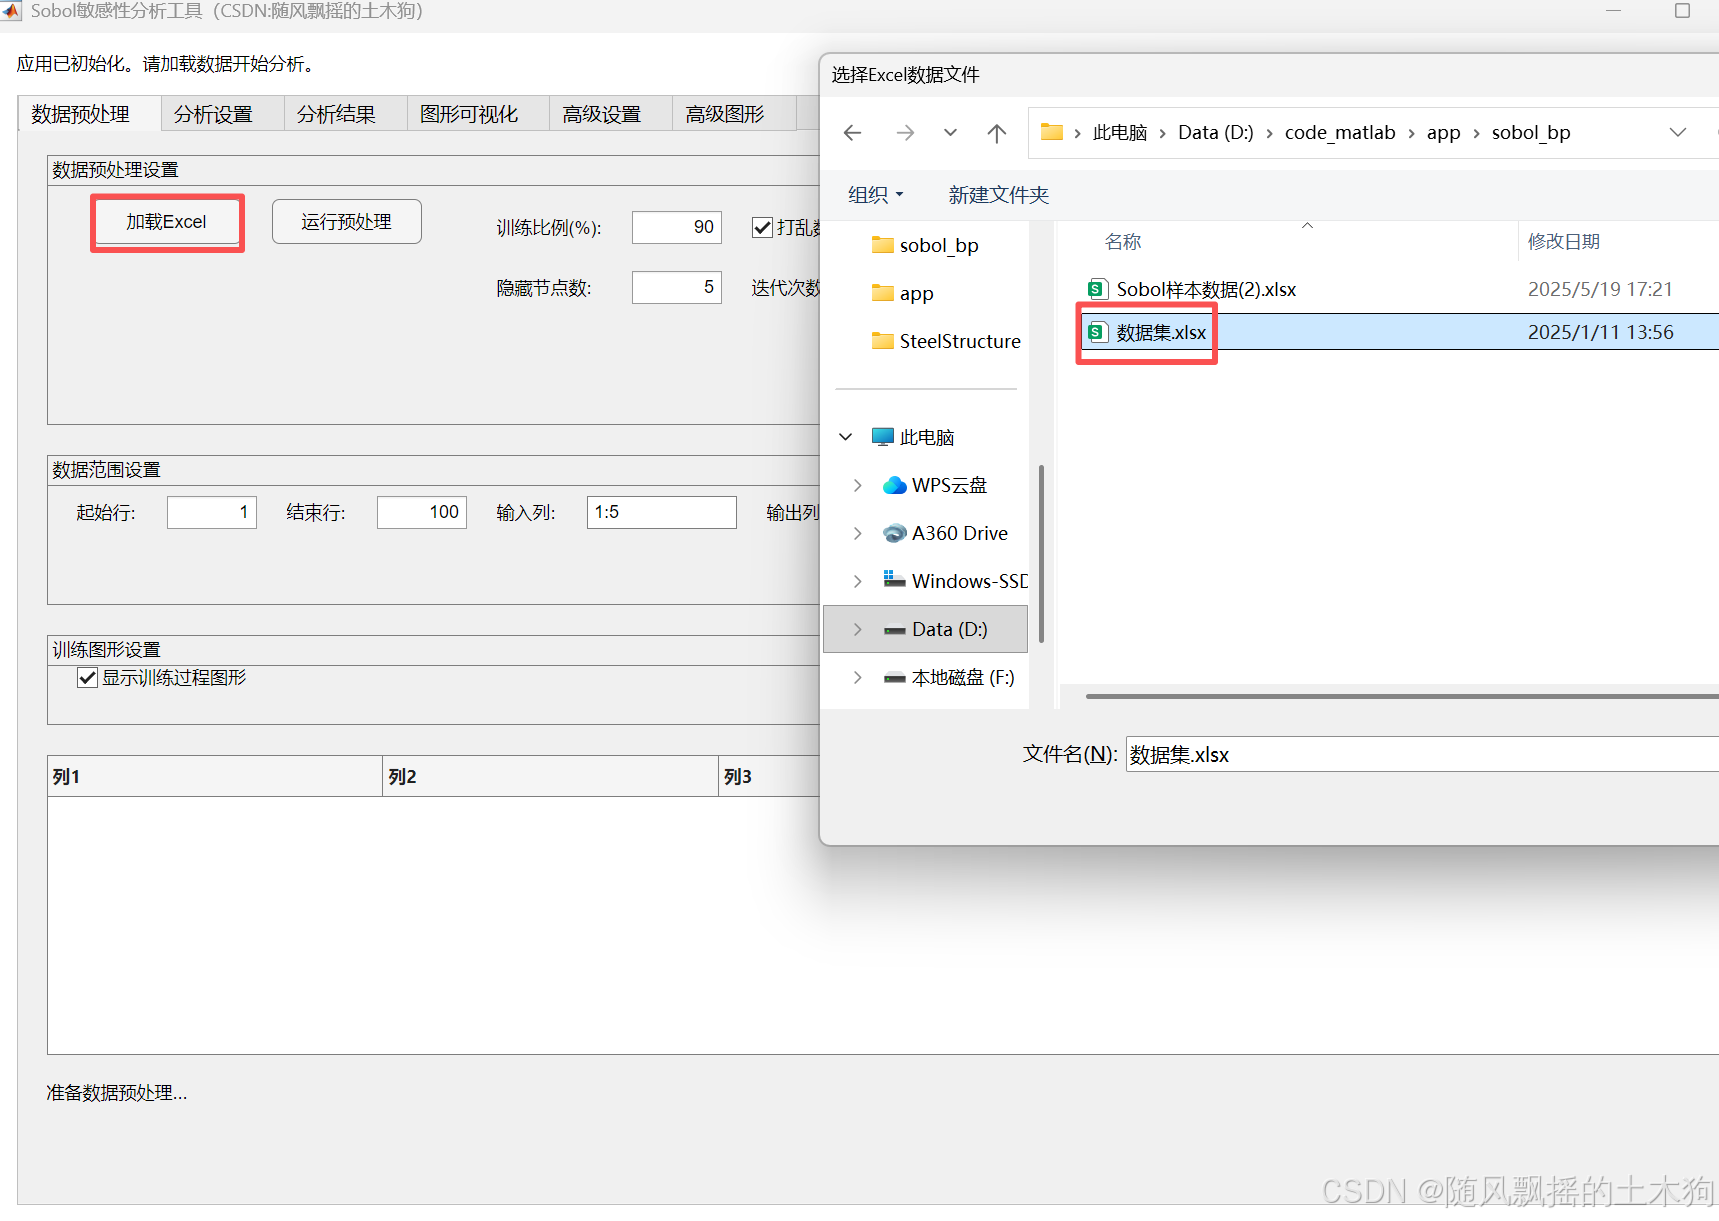Click sobol_bp in the address breadcrumb

click(x=1531, y=132)
